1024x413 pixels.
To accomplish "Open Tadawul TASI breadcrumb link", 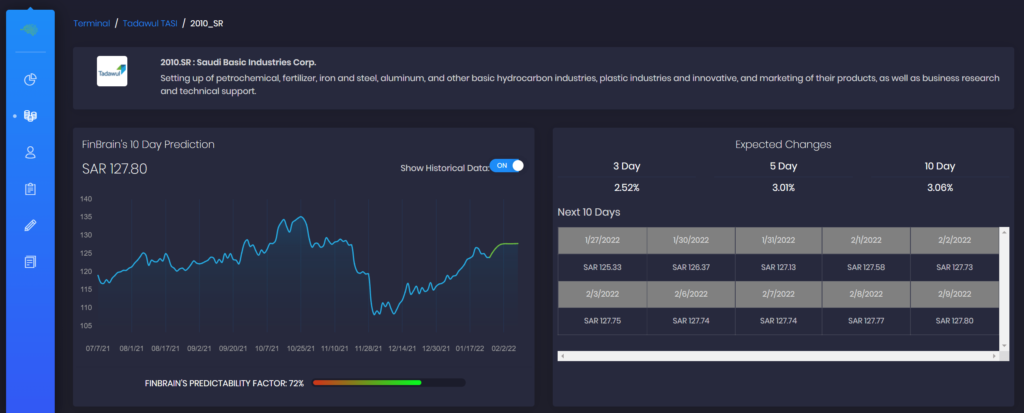I will point(150,24).
